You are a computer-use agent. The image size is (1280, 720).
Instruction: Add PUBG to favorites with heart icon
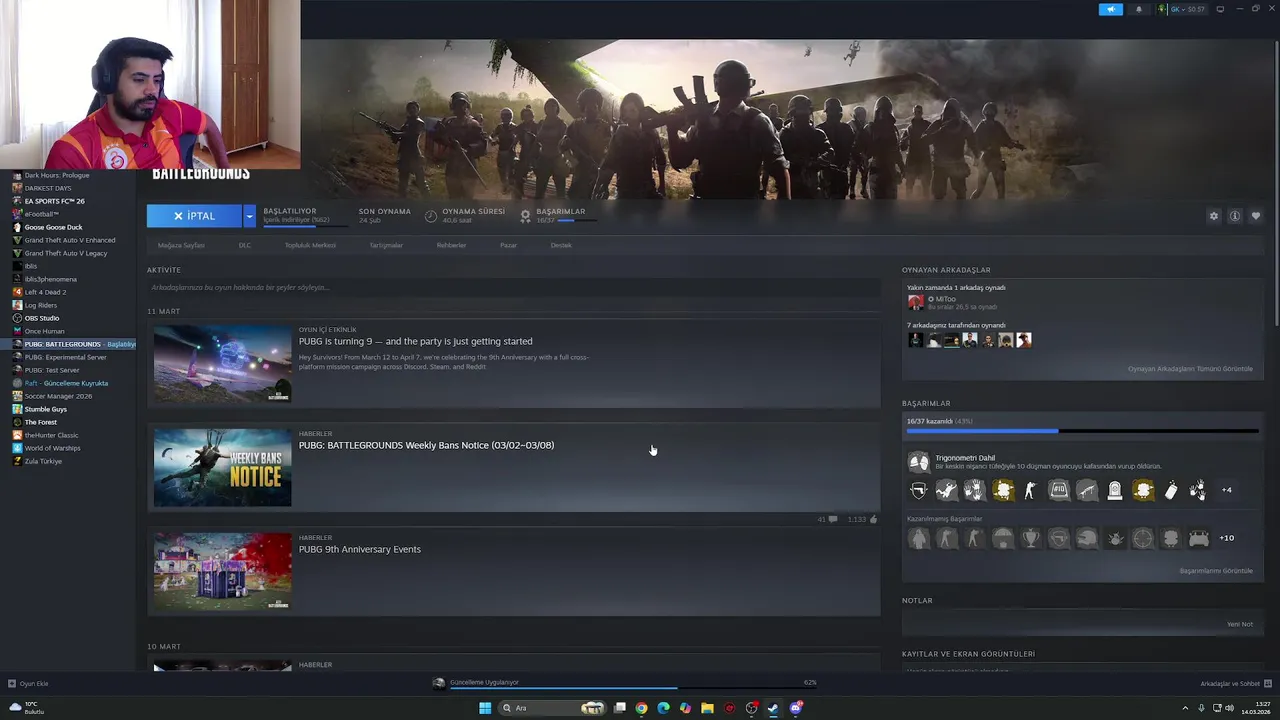[1256, 216]
